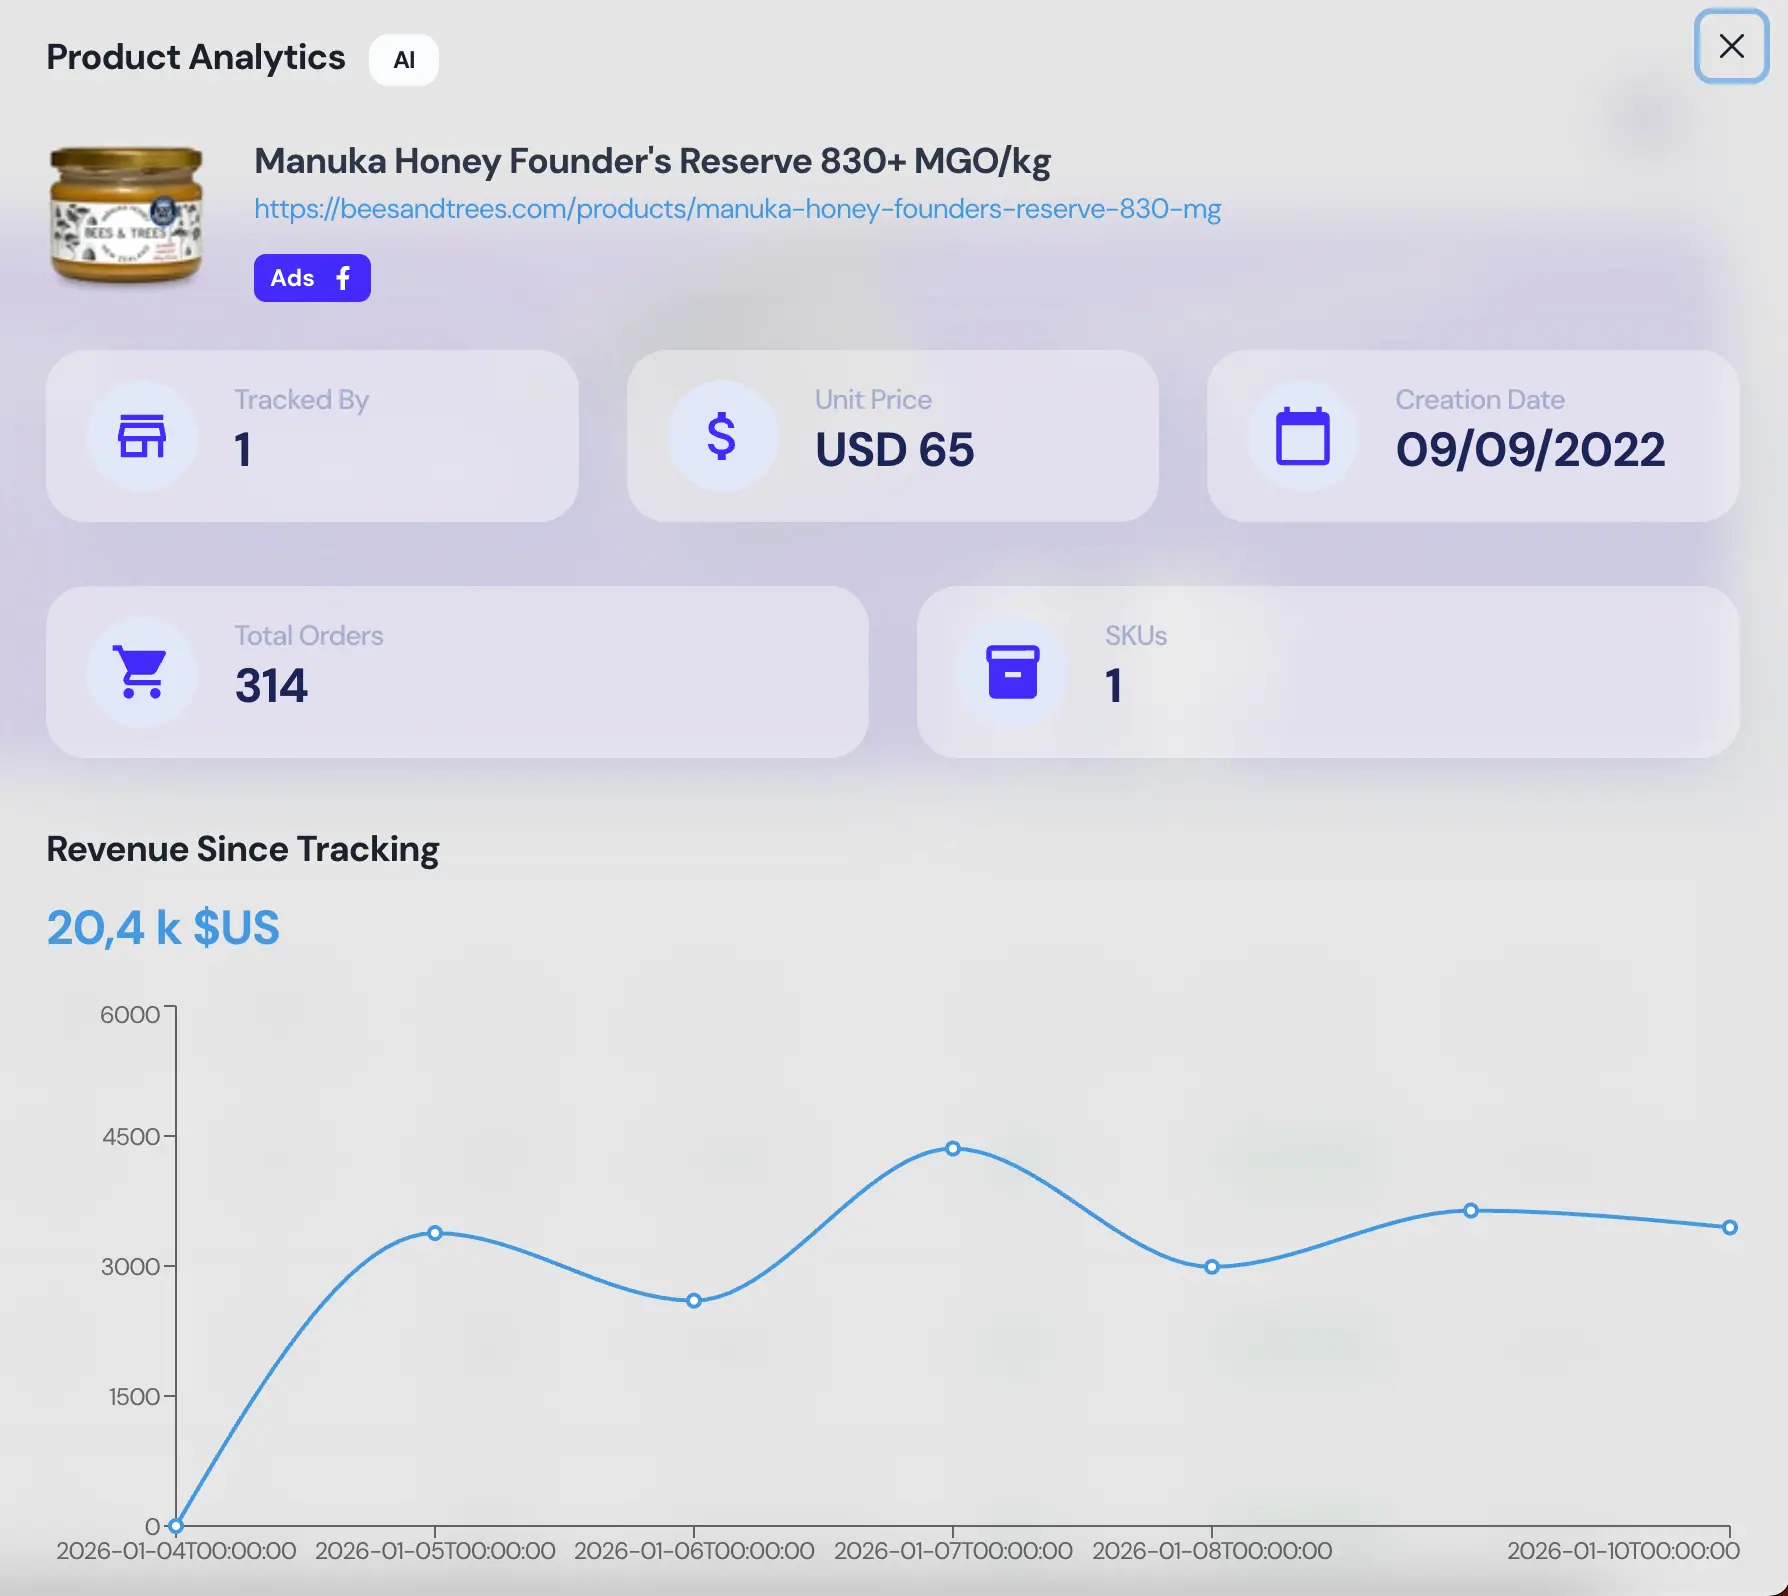
Task: Click the 2026-01-07T00:00:00 axis label
Action: coord(953,1551)
